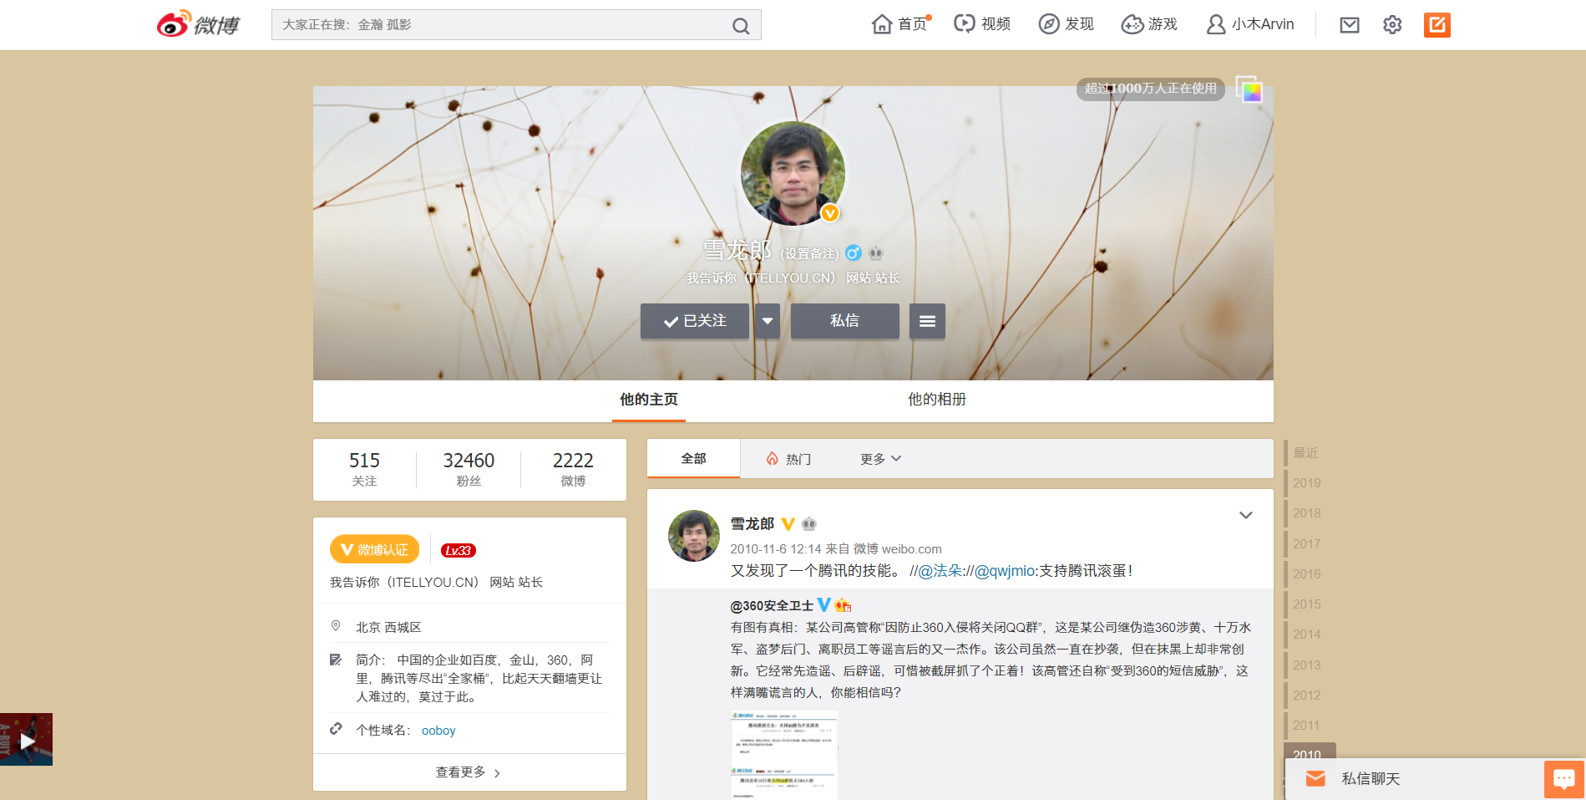Open the 发现 discover section

[1066, 24]
